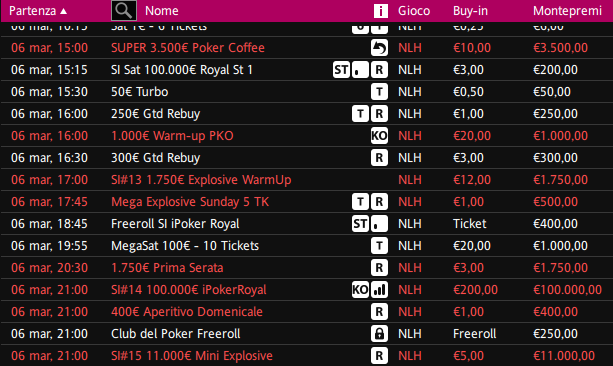
Task: Click KO icon on 1.000€ Warm-up PKO
Action: click(379, 136)
